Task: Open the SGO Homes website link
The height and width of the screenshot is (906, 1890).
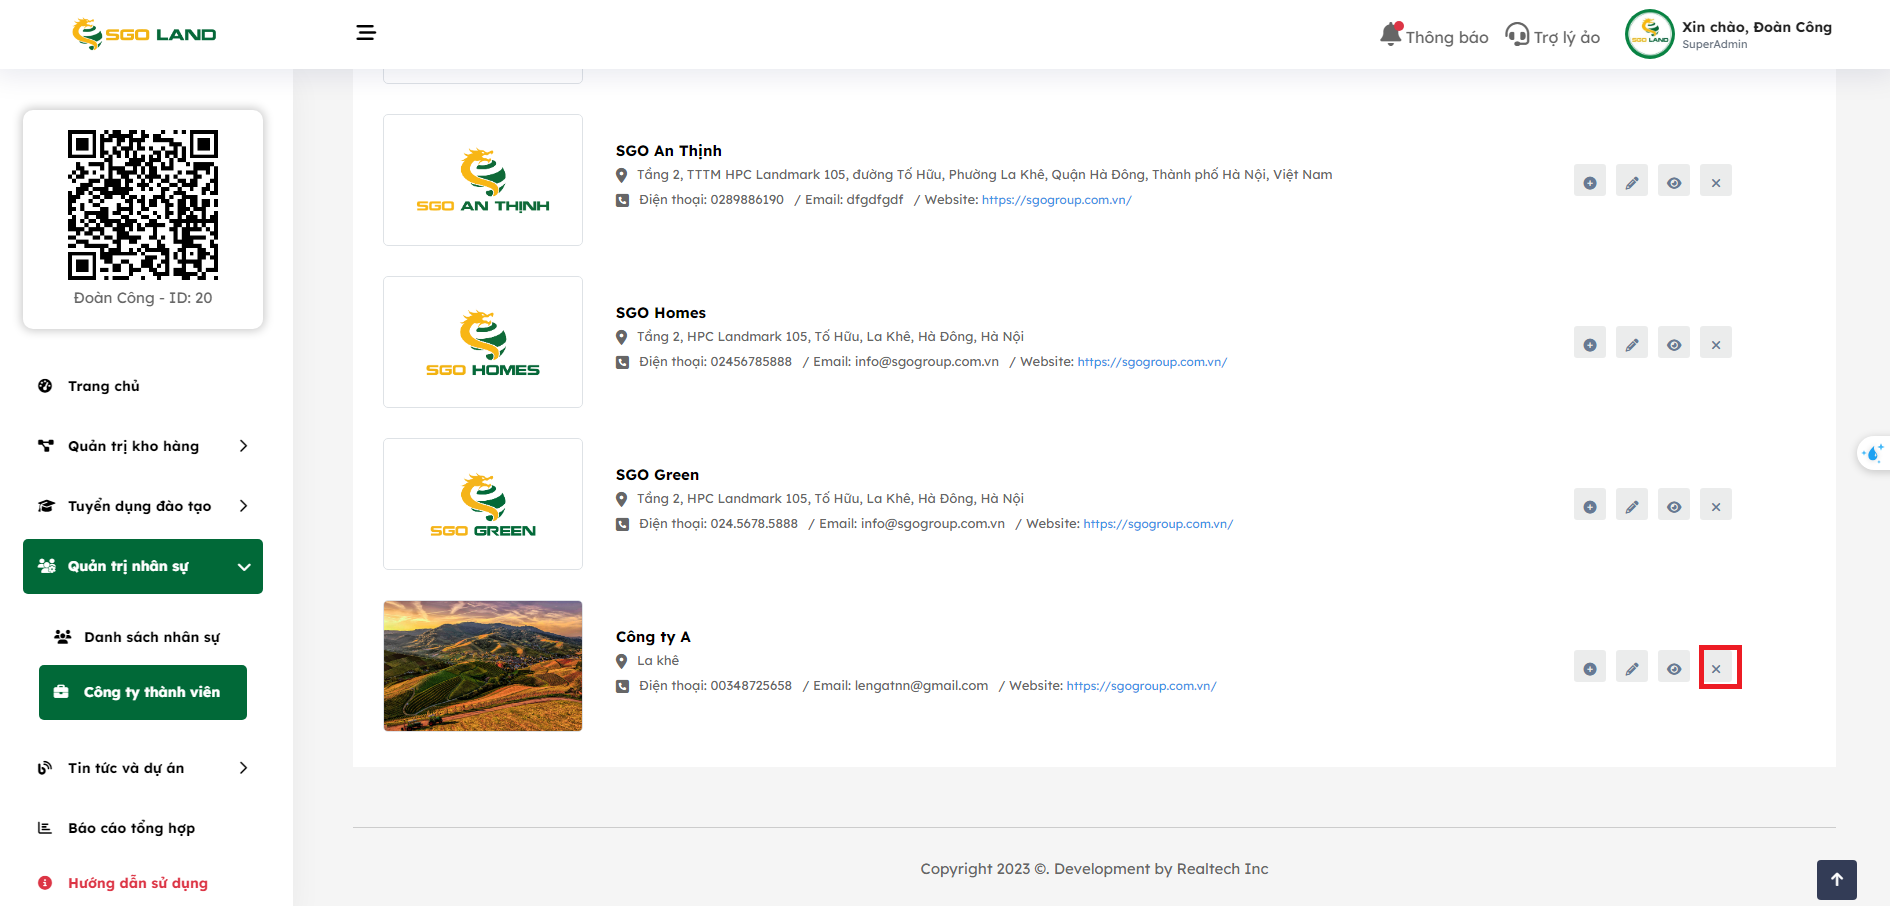Action: (1151, 362)
